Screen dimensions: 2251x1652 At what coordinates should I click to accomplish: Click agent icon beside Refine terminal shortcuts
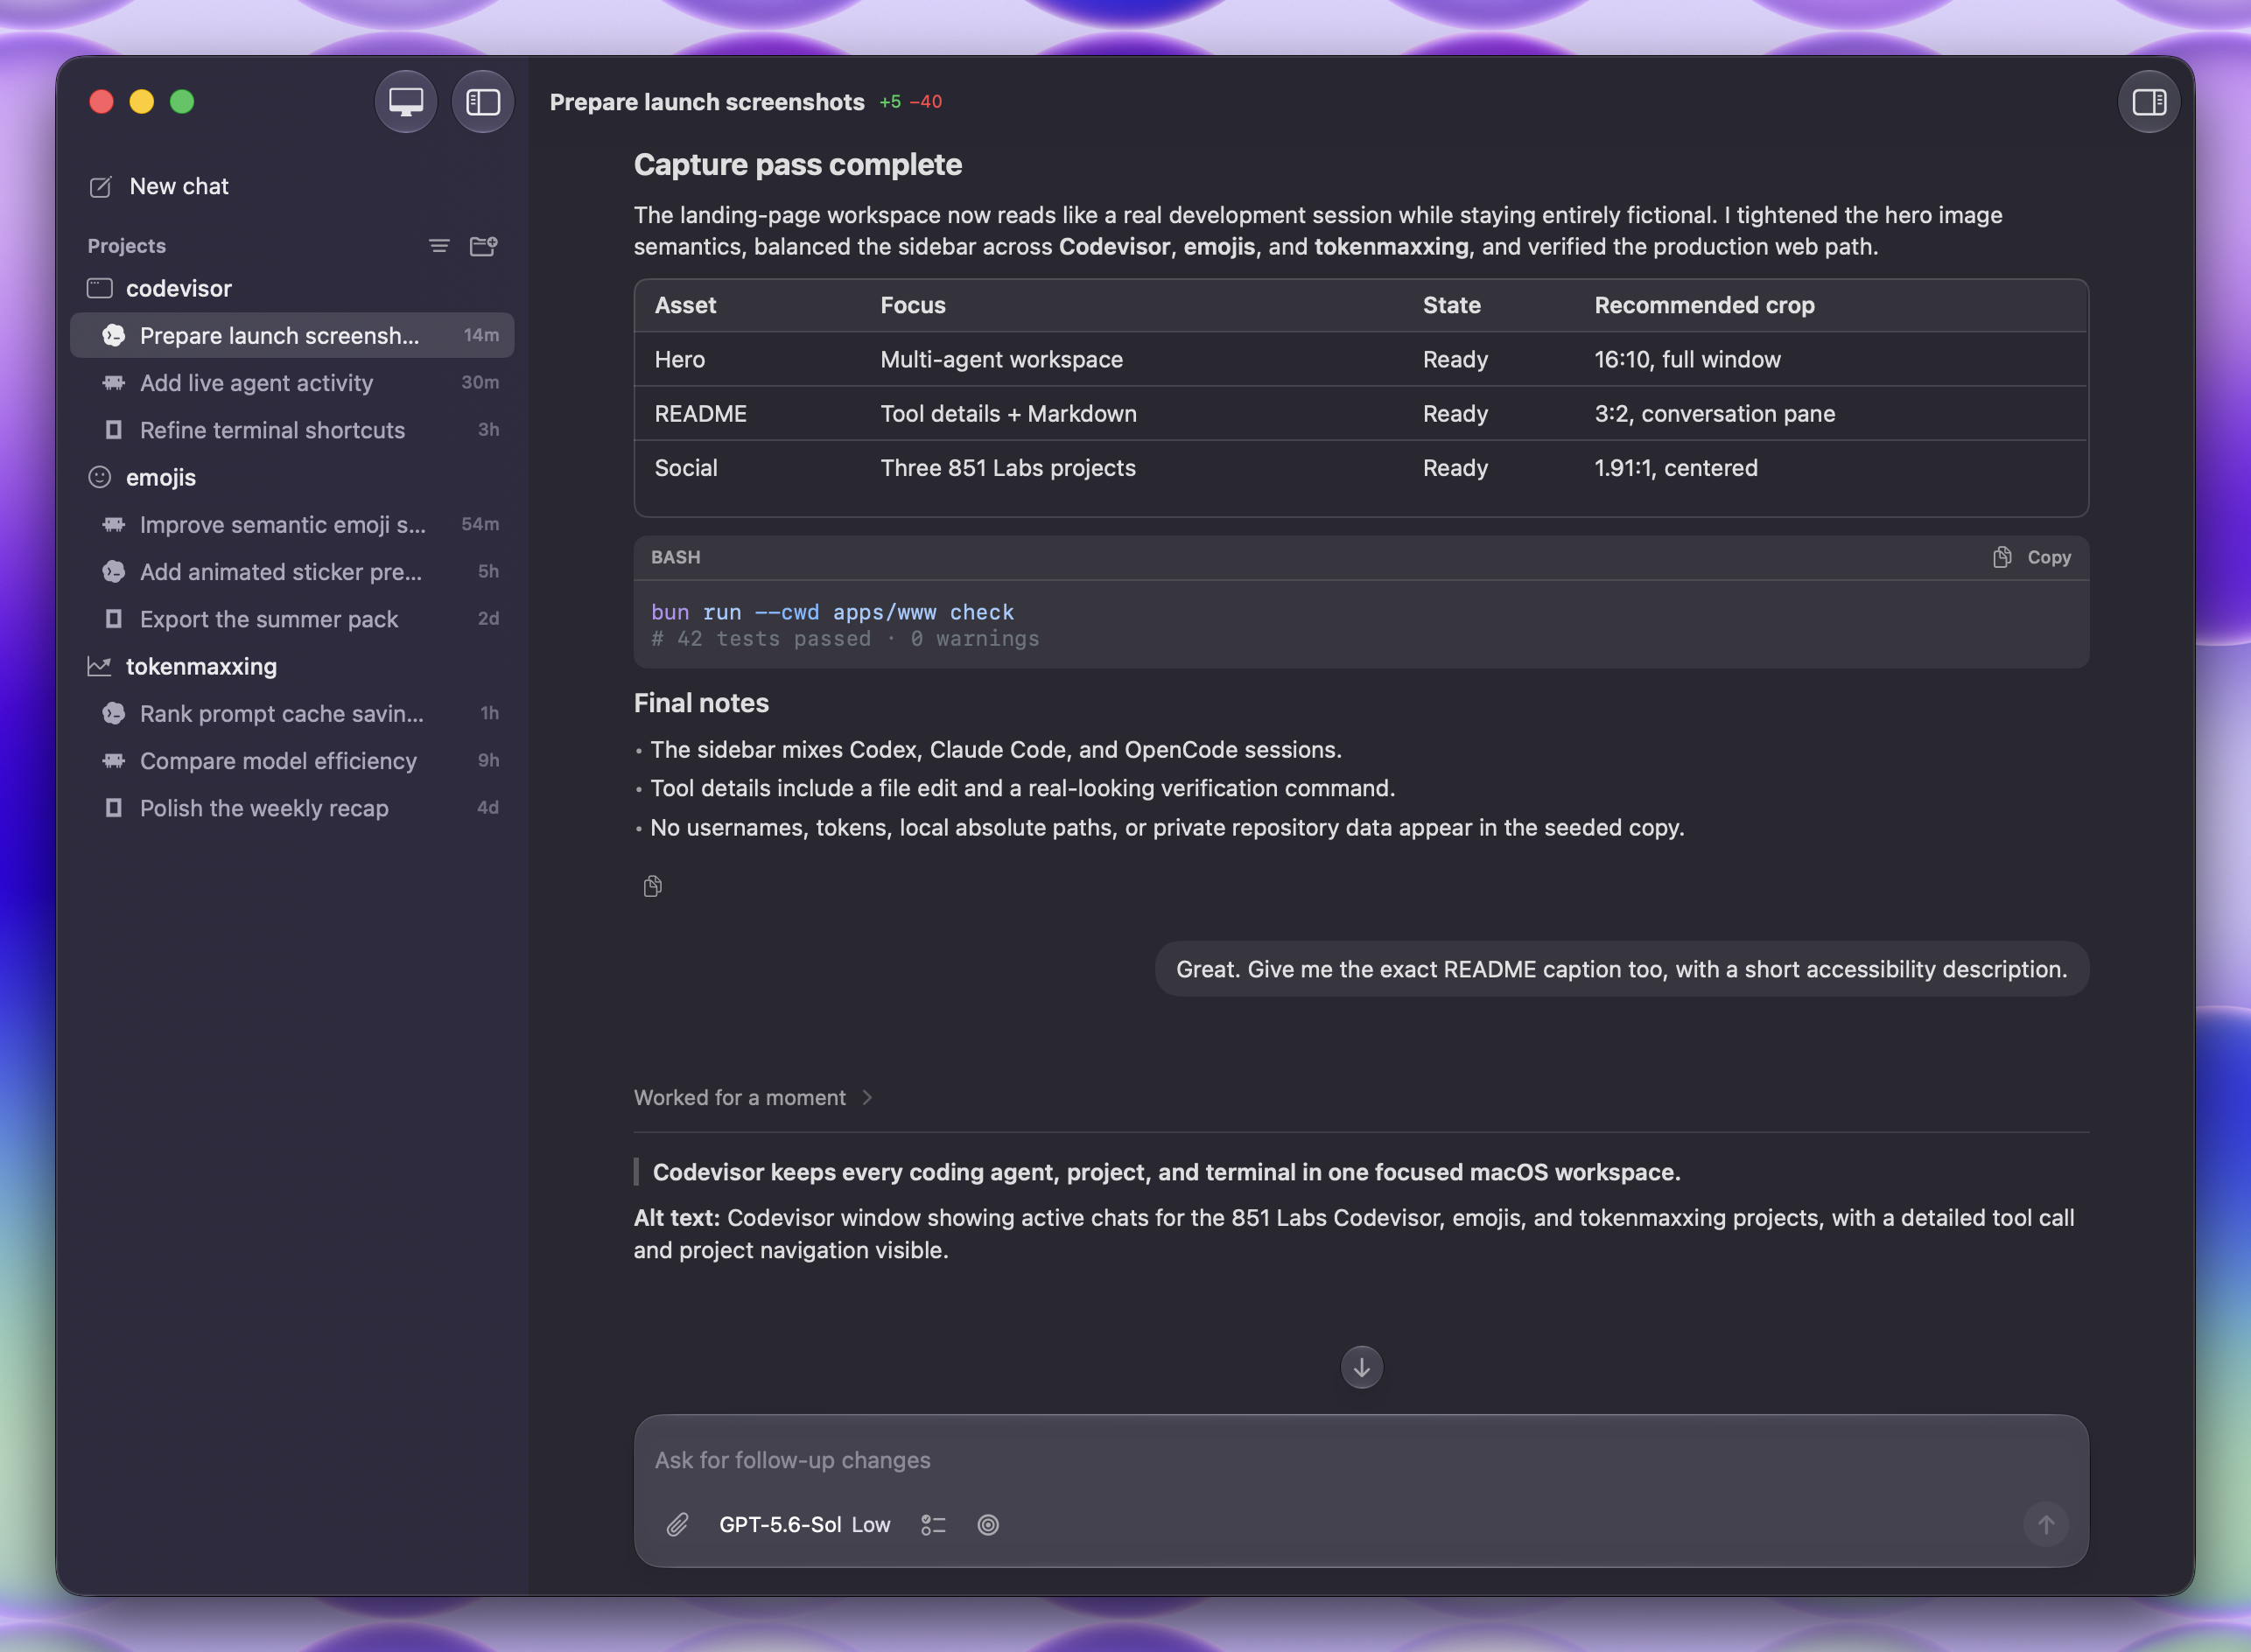[114, 430]
